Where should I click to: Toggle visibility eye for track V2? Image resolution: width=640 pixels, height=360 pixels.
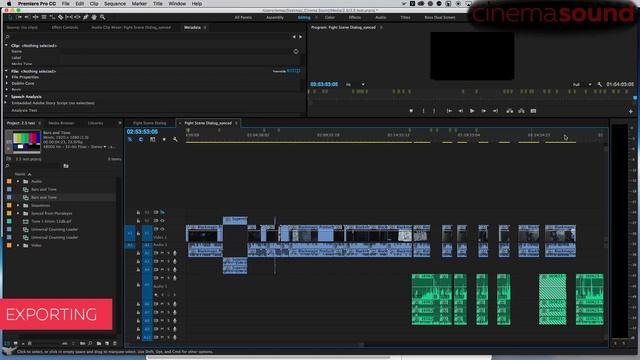point(162,221)
